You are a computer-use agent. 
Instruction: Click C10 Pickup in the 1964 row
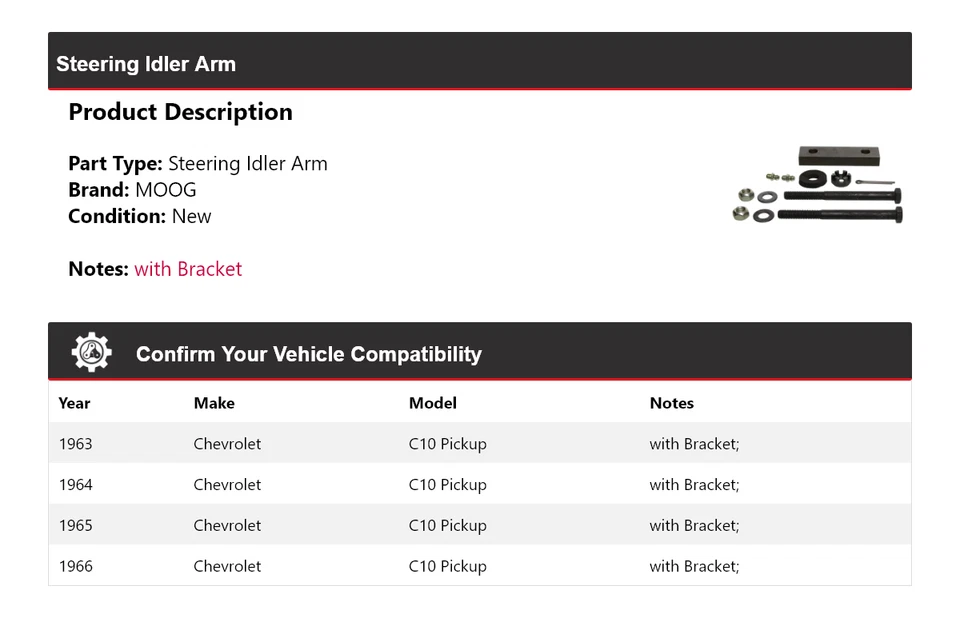(x=448, y=484)
